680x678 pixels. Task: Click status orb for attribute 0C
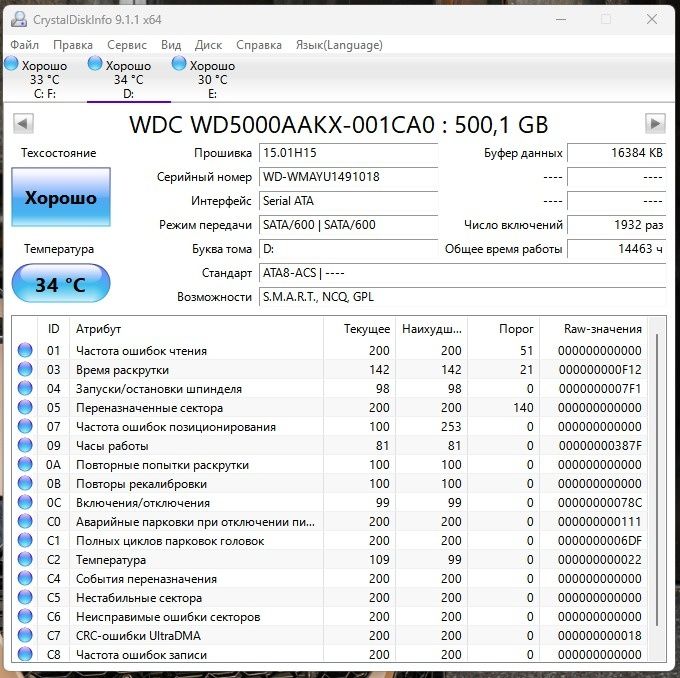(25, 502)
